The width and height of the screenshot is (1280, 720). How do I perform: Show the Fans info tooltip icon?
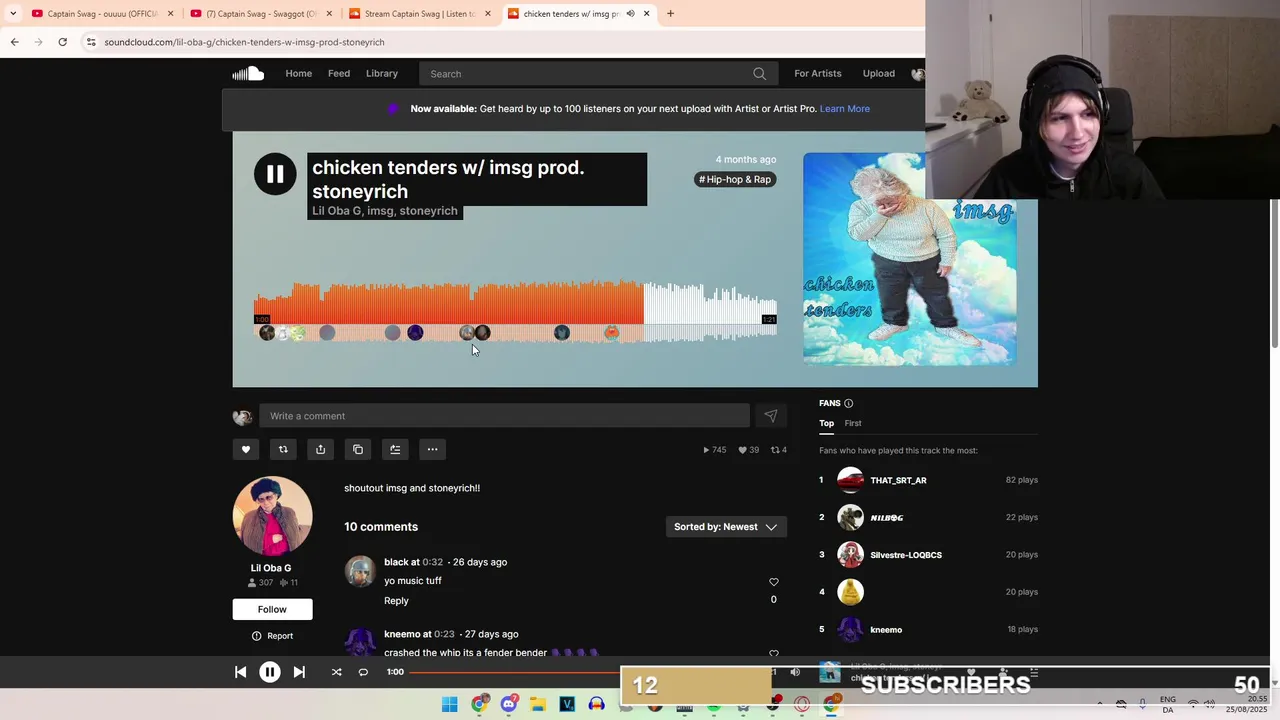pyautogui.click(x=848, y=403)
